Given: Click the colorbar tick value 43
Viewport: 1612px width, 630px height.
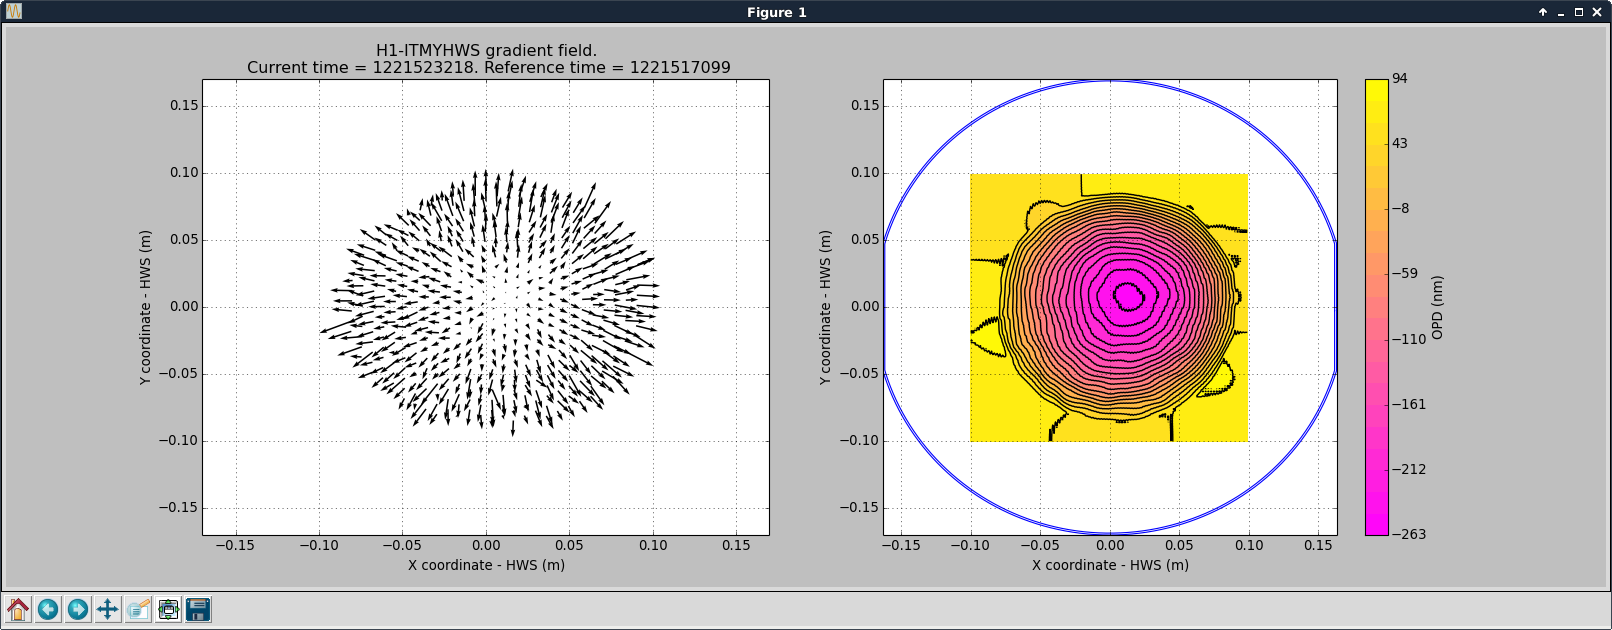Looking at the screenshot, I should point(1400,143).
